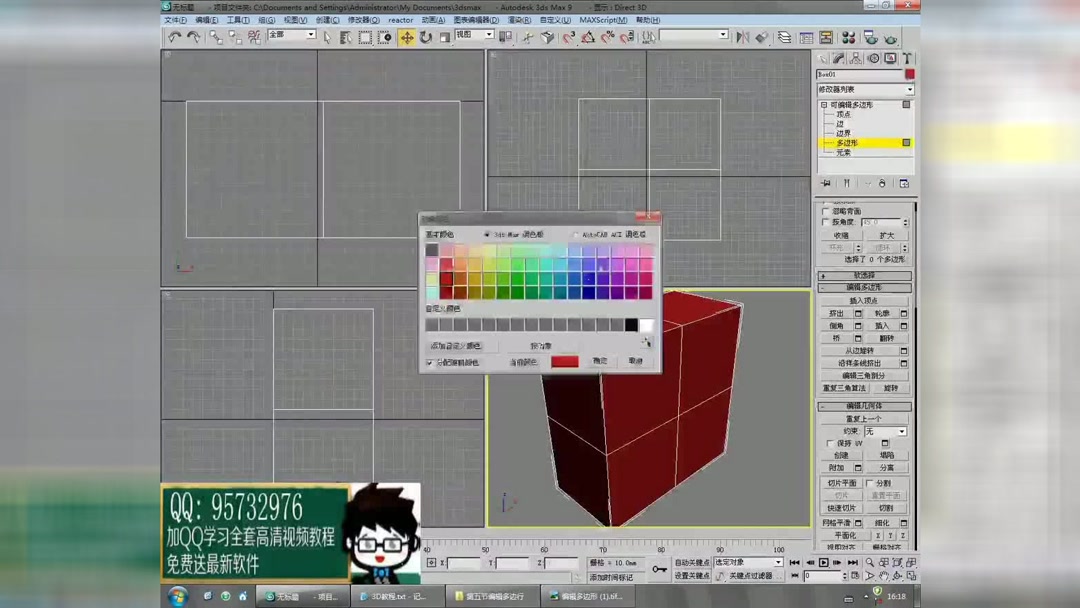Select the Select and Rotate tool

pos(425,38)
